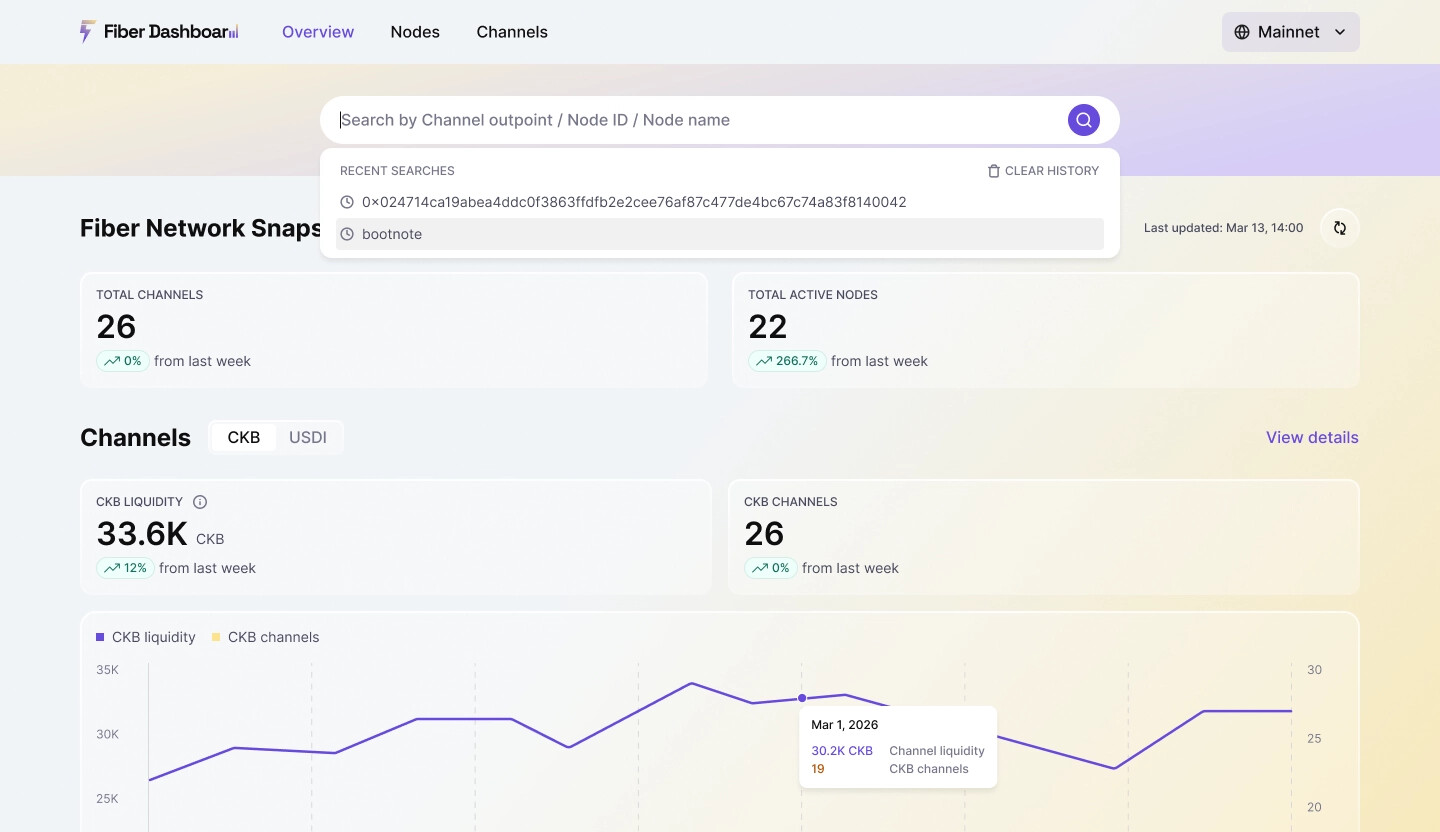Click the Mar 1 data point on chart

point(802,698)
